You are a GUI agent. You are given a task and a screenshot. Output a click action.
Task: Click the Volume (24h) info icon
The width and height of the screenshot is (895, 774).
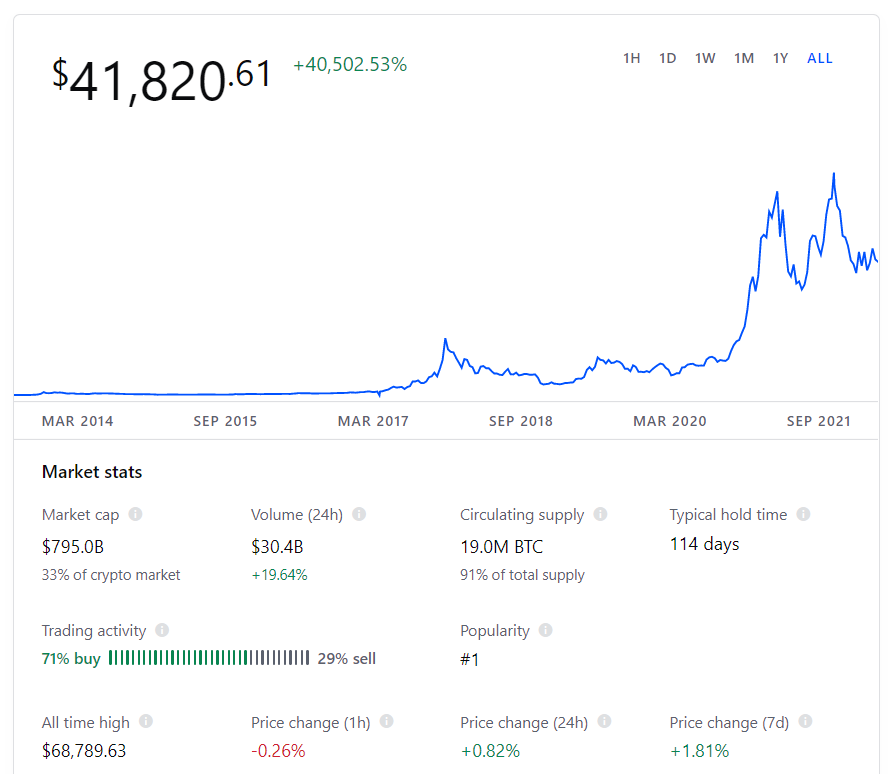click(x=359, y=514)
